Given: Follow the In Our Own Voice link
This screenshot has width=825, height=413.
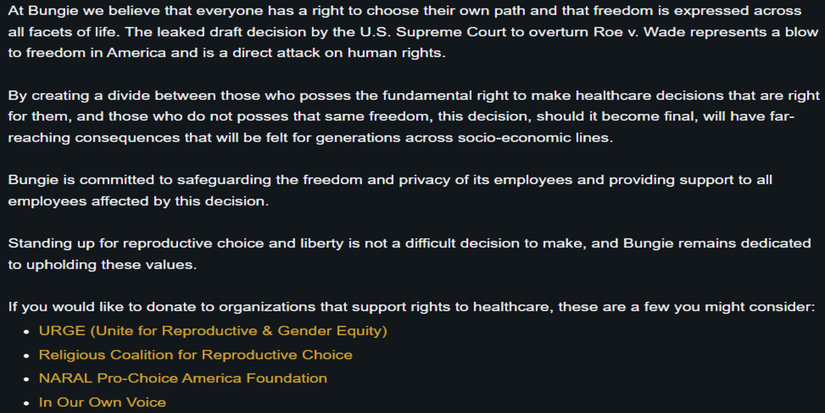Looking at the screenshot, I should (102, 402).
